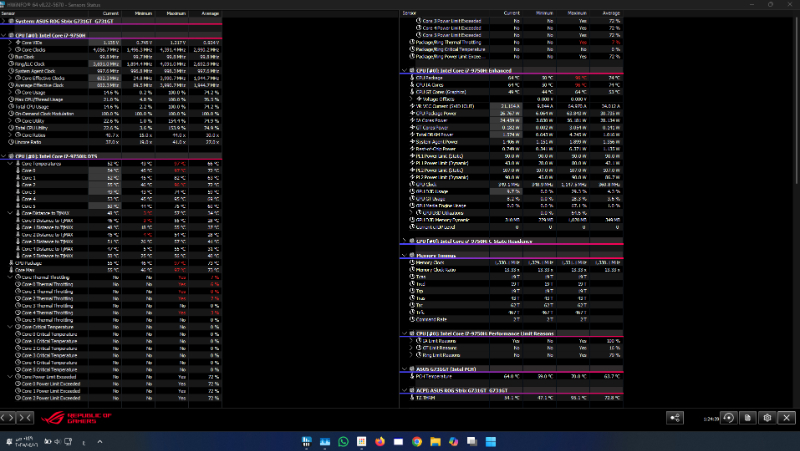Screen dimensions: 800x451
Task: Select the System Agent Clock row
Action: [x=111, y=71]
